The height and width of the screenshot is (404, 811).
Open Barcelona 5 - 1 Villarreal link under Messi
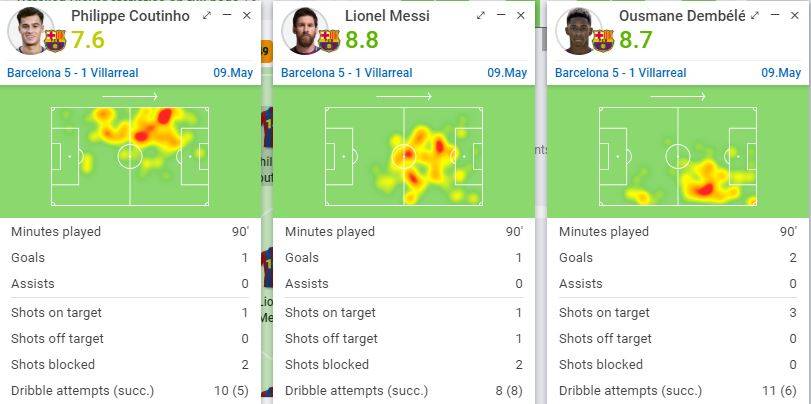click(x=346, y=73)
